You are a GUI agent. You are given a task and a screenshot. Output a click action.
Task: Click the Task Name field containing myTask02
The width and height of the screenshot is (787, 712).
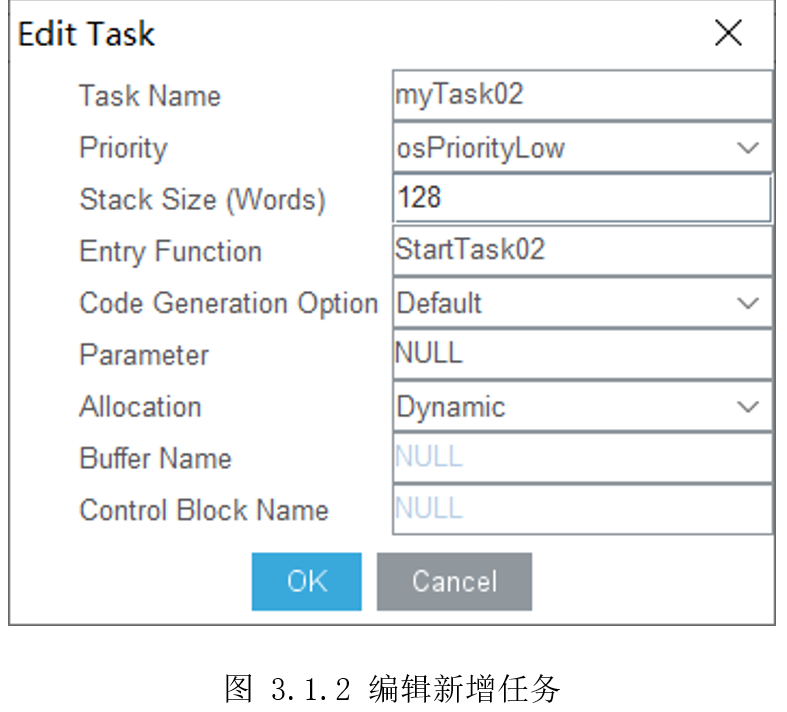click(582, 95)
